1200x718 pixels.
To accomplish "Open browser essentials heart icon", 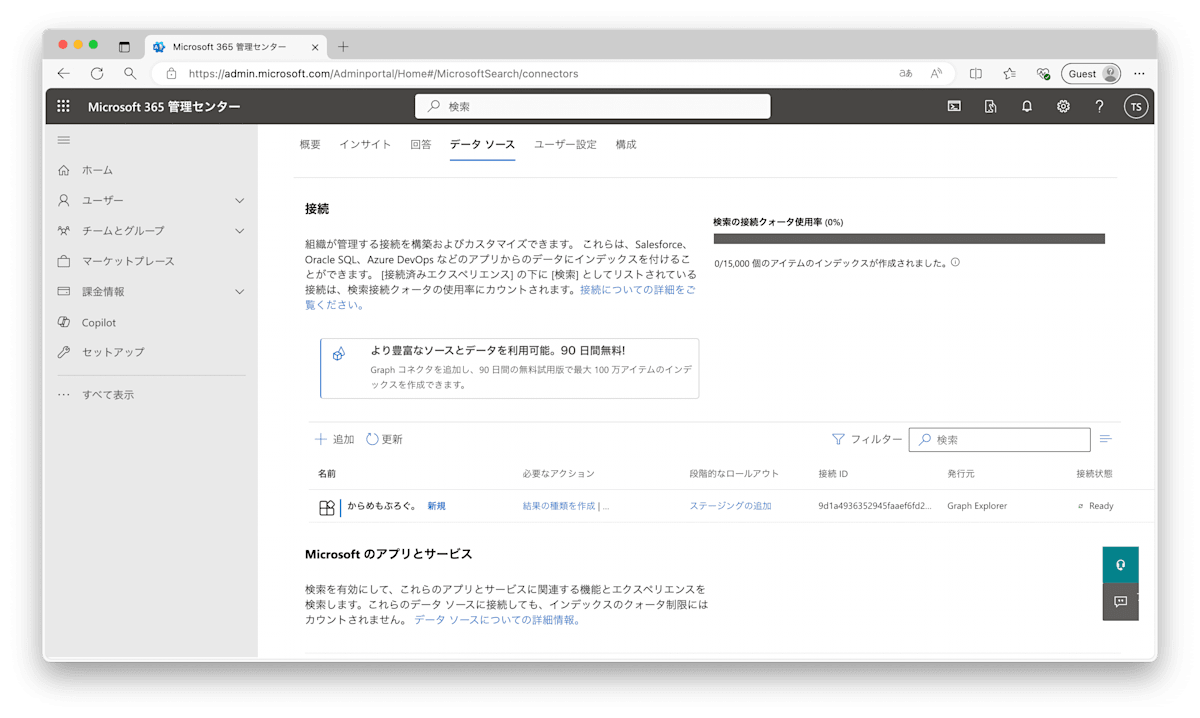I will 1043,73.
